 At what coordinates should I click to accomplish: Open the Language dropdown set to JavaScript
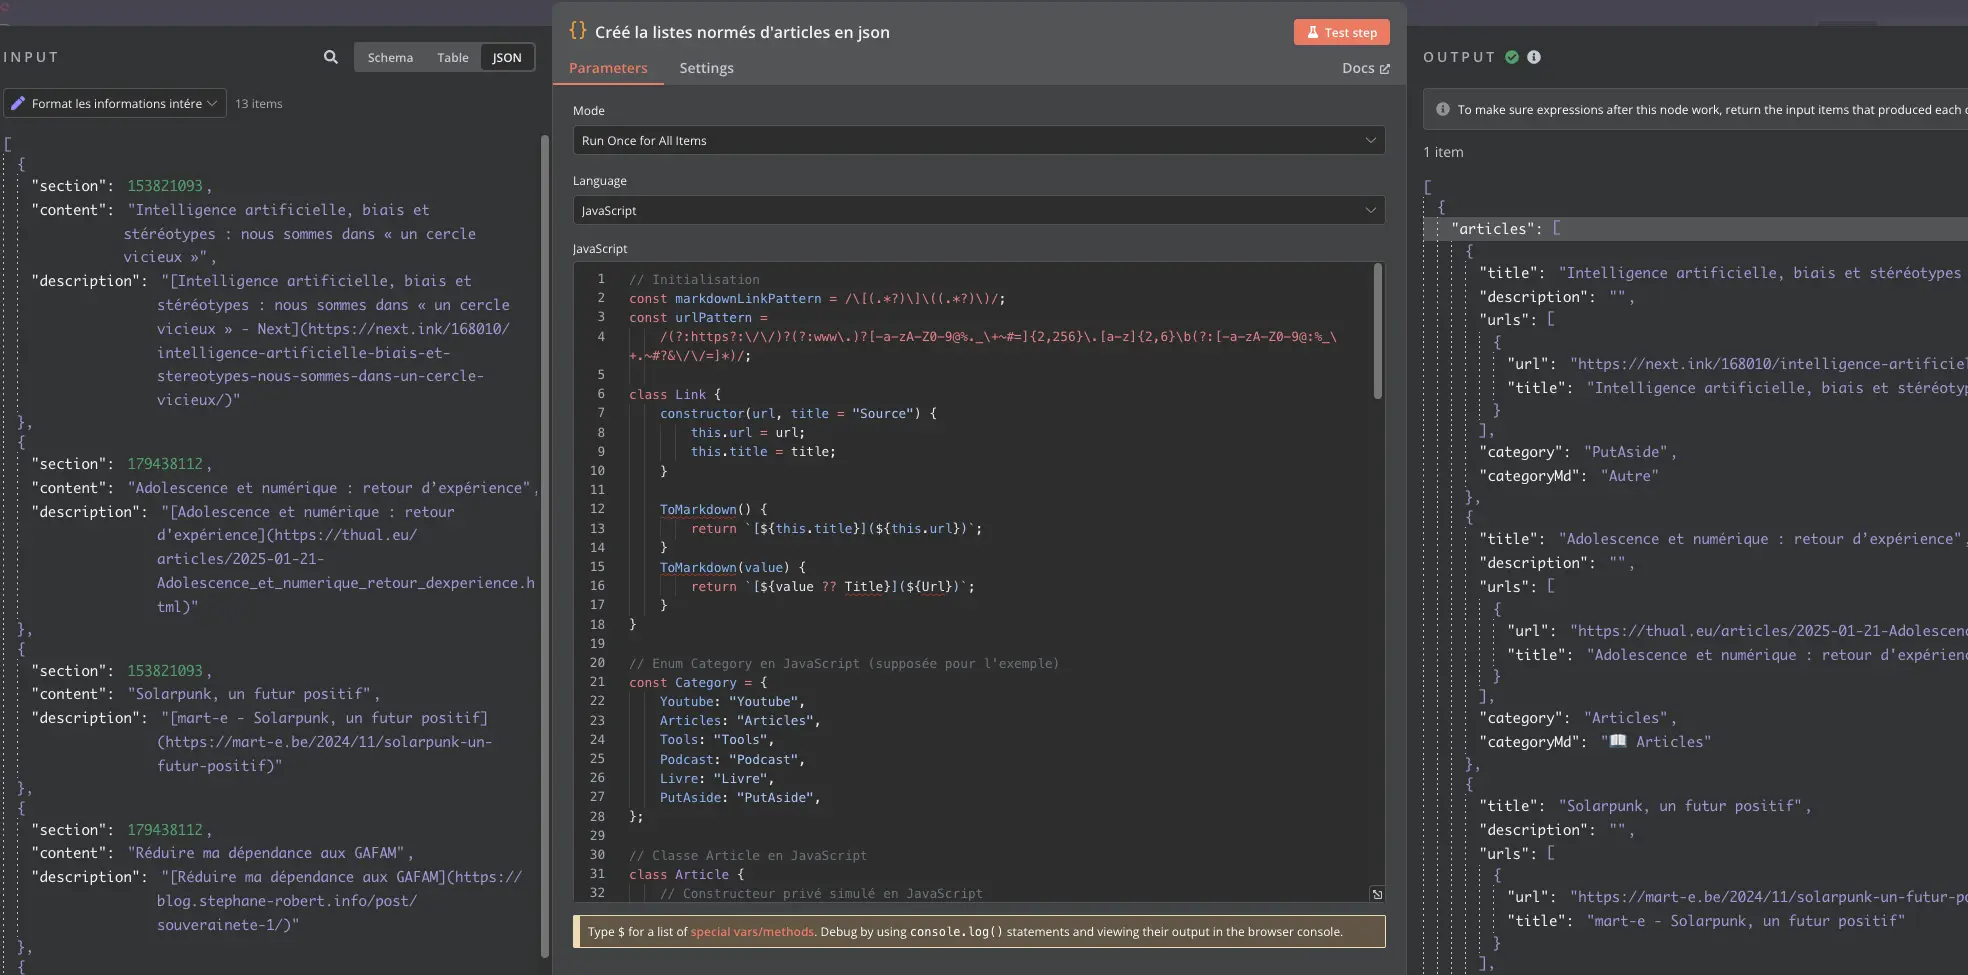tap(979, 210)
